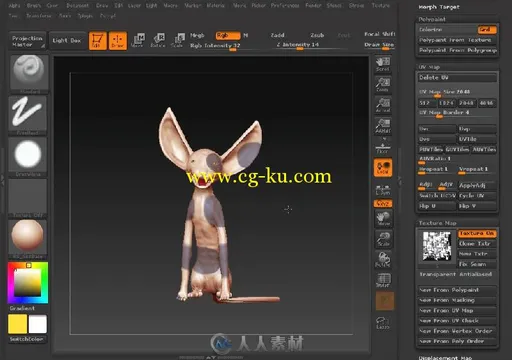512x360 pixels.
Task: Click the SwitchColor button
Action: [x=27, y=339]
